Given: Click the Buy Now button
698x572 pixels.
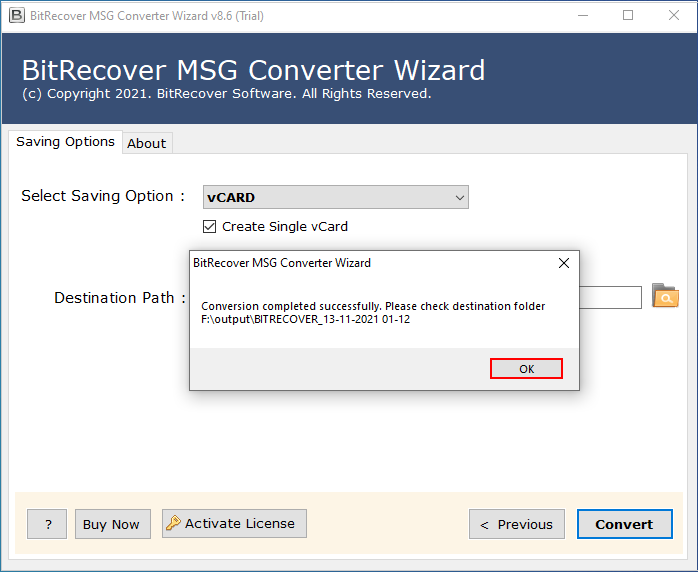Looking at the screenshot, I should pyautogui.click(x=113, y=524).
